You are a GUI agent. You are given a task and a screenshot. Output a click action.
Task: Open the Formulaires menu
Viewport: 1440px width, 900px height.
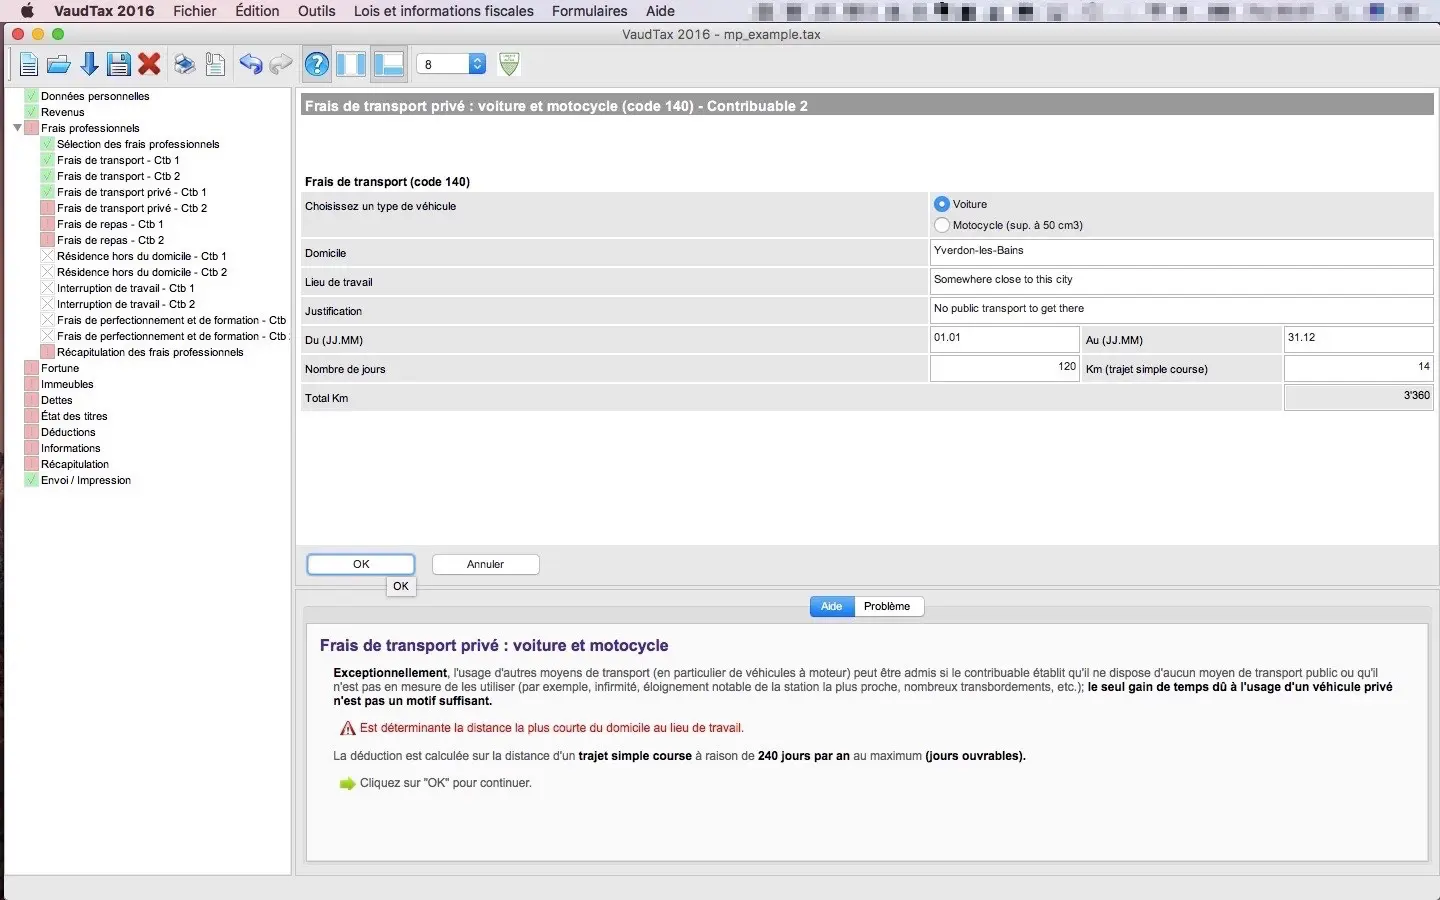(590, 11)
